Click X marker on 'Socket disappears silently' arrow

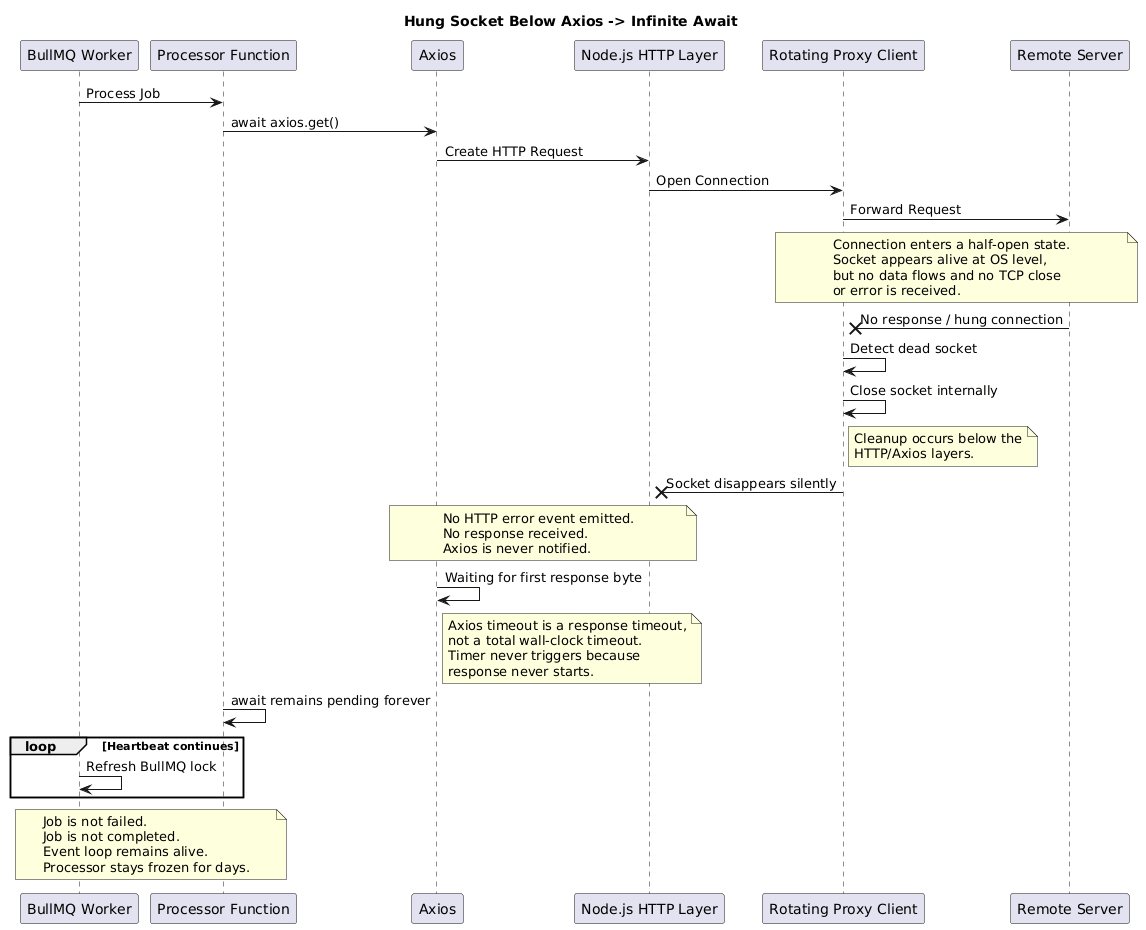click(x=661, y=493)
